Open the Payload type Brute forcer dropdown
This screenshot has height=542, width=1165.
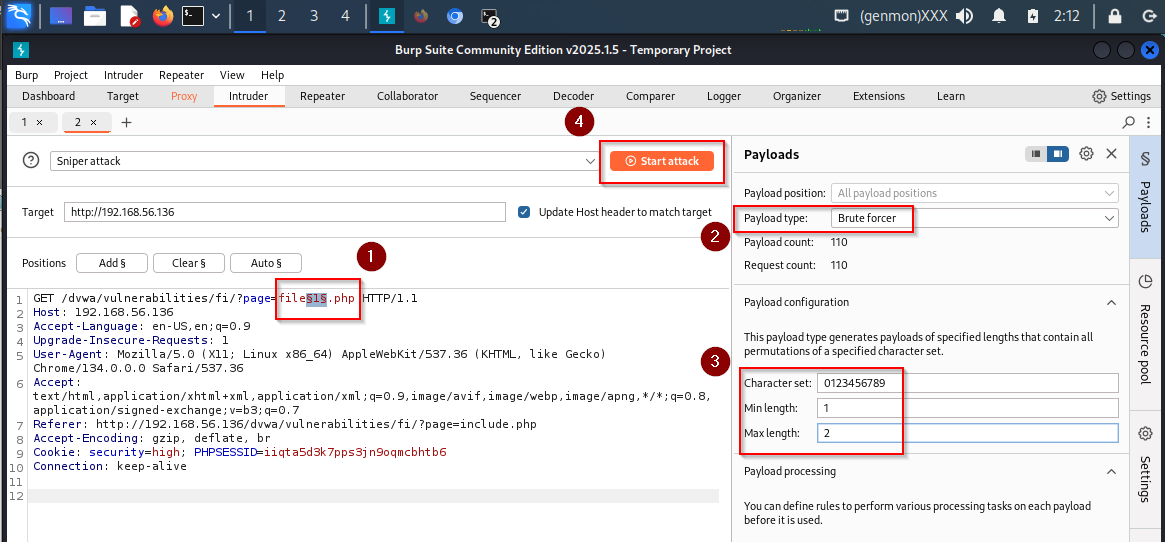point(975,218)
